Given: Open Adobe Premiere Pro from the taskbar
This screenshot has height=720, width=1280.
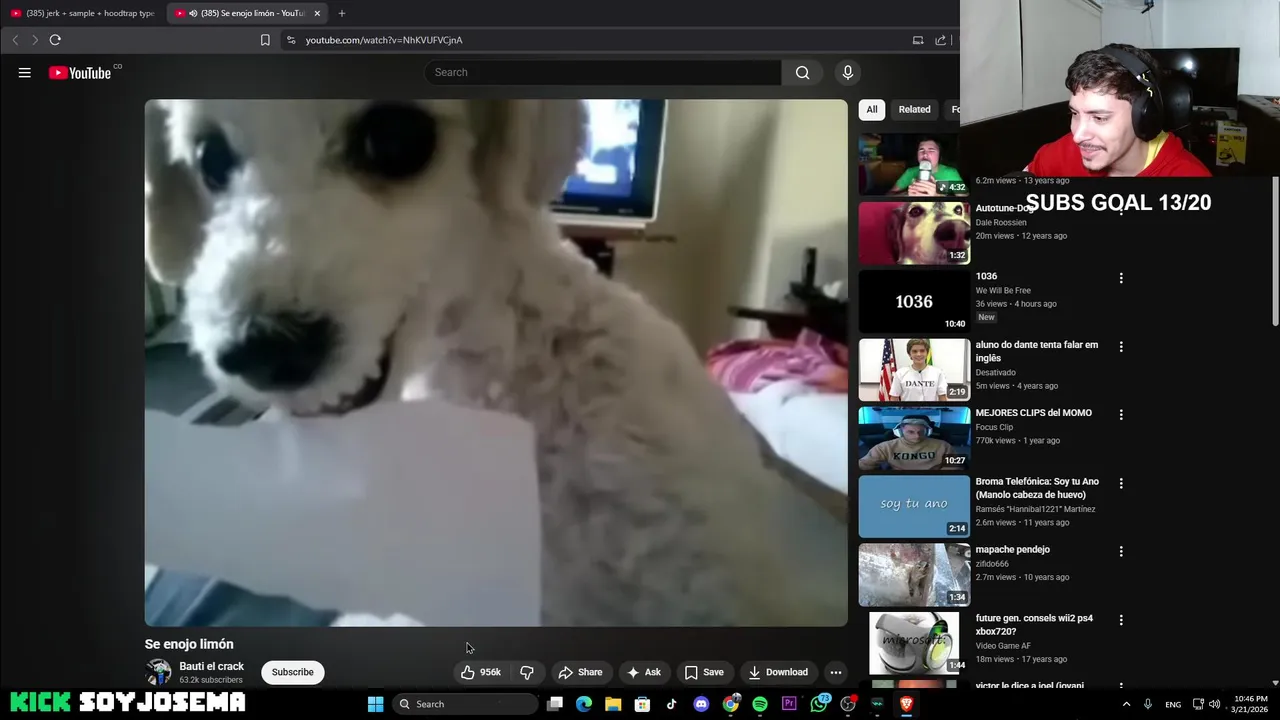Looking at the screenshot, I should pos(789,704).
